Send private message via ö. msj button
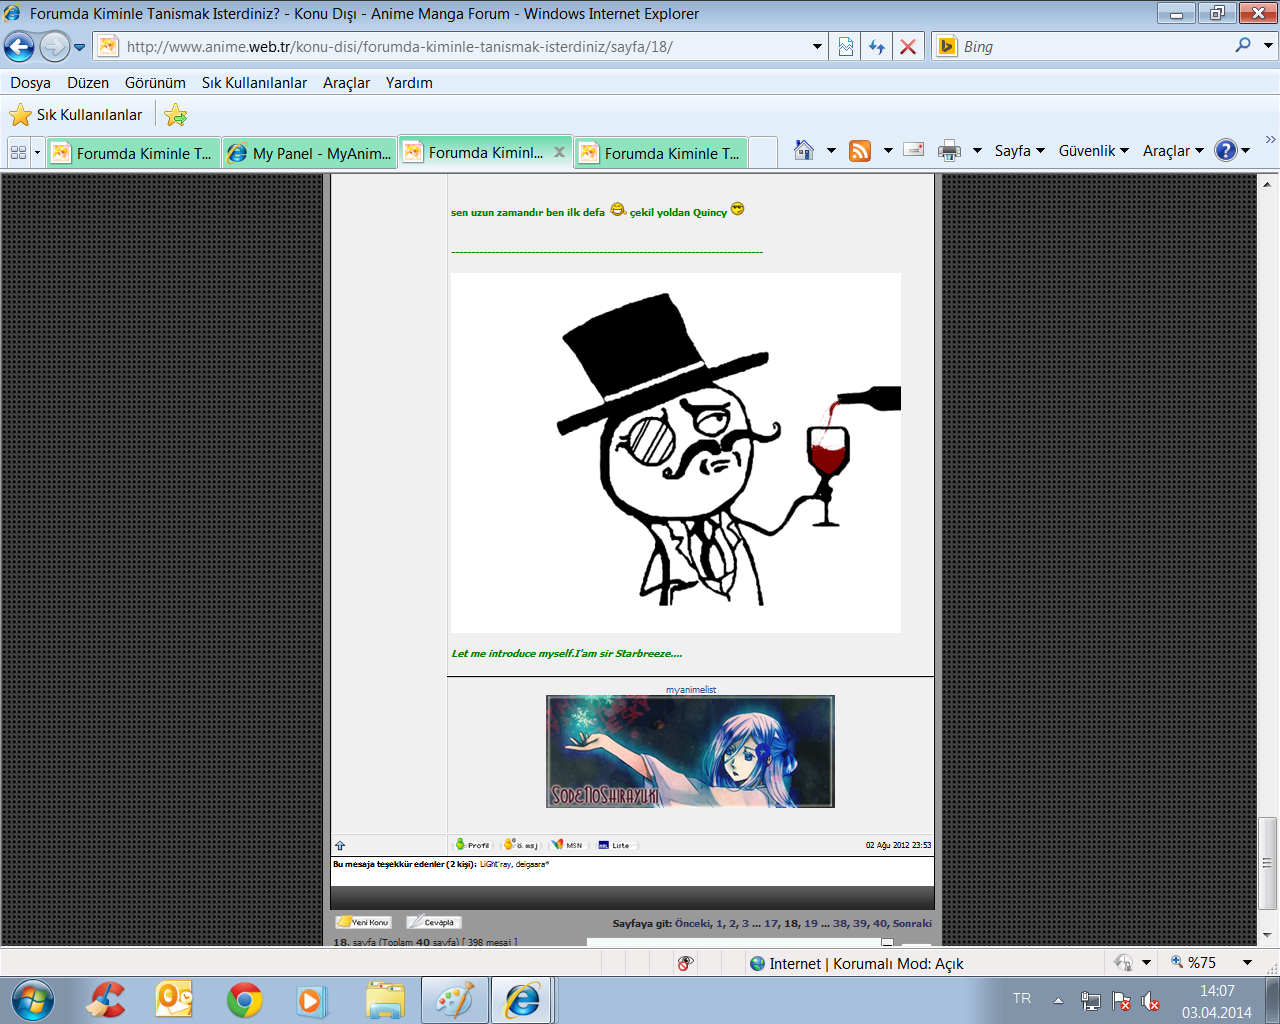Viewport: 1280px width, 1024px height. coord(521,845)
